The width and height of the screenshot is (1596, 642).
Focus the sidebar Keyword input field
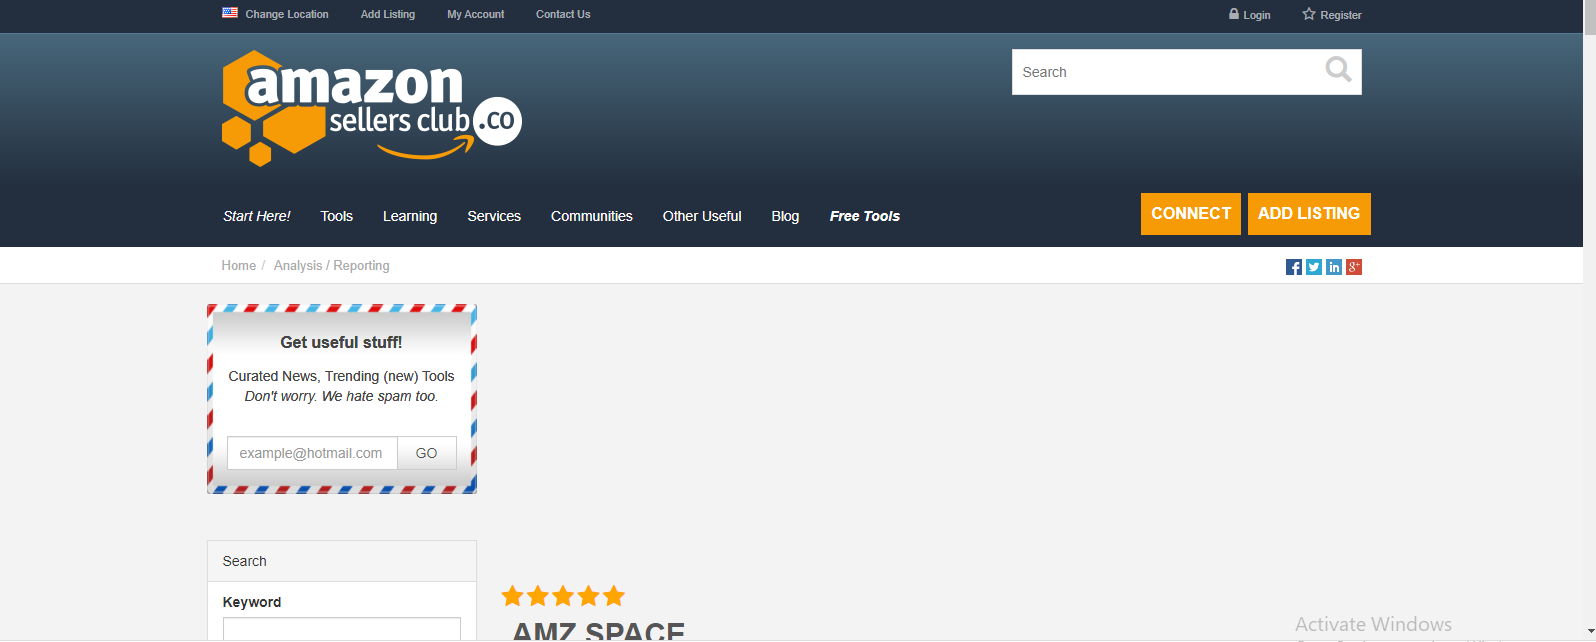(x=342, y=629)
